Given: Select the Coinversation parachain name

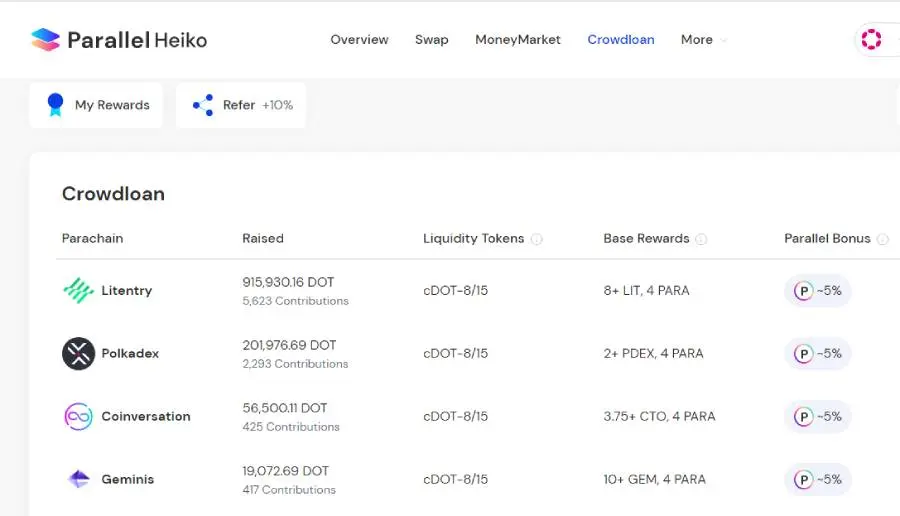Looking at the screenshot, I should point(146,416).
